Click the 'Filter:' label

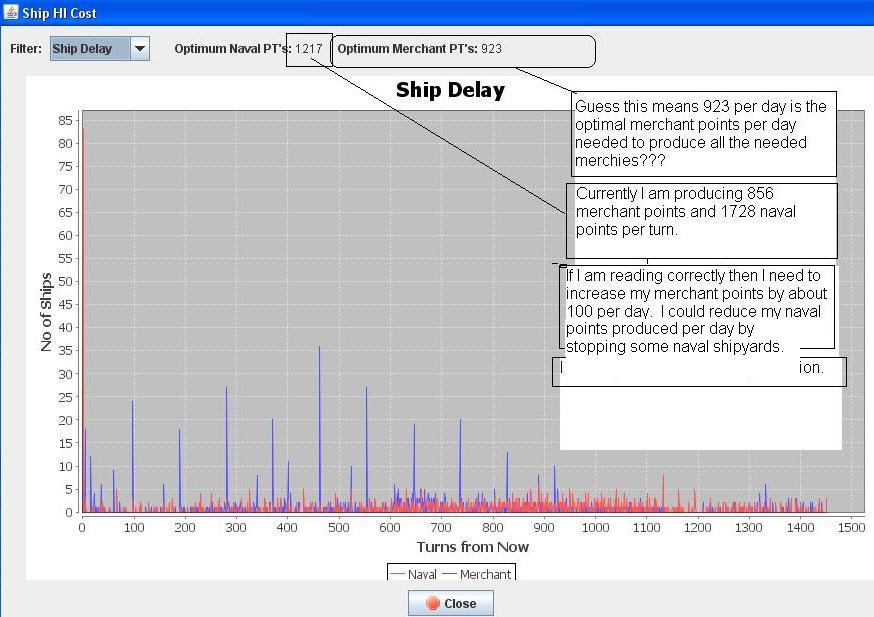point(26,48)
